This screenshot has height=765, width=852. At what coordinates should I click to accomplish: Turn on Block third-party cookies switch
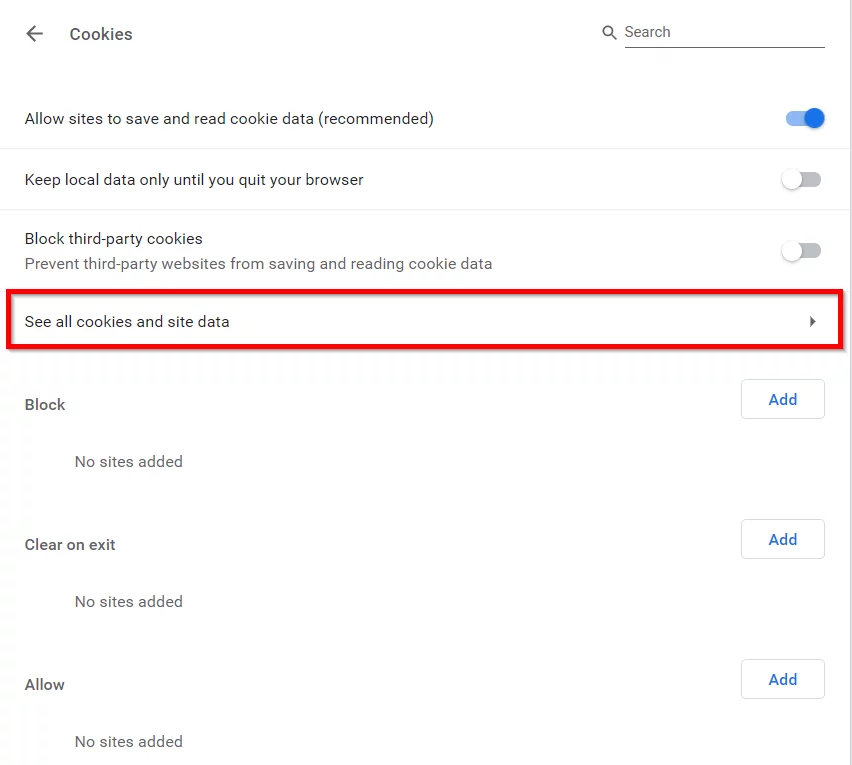click(801, 251)
